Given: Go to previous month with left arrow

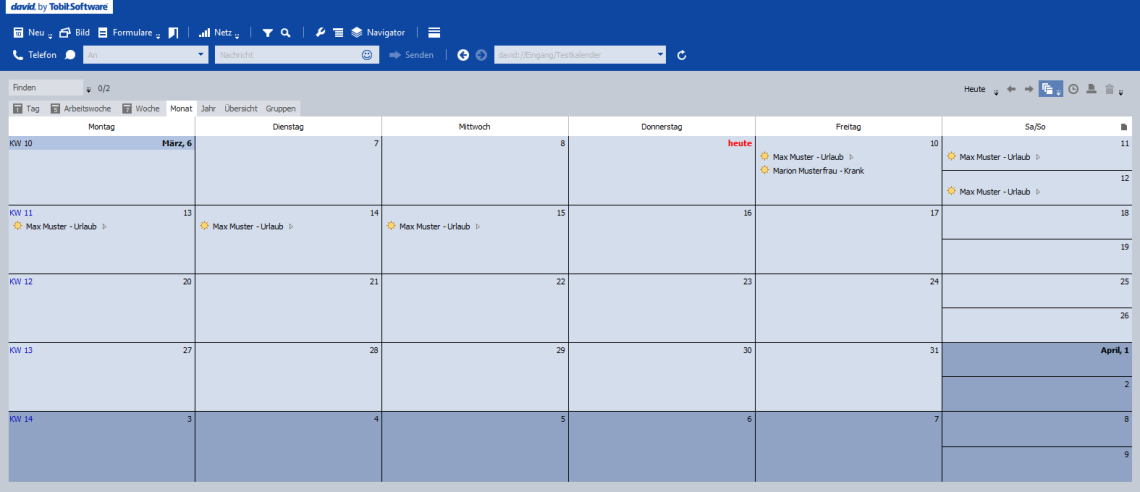Looking at the screenshot, I should [1011, 89].
